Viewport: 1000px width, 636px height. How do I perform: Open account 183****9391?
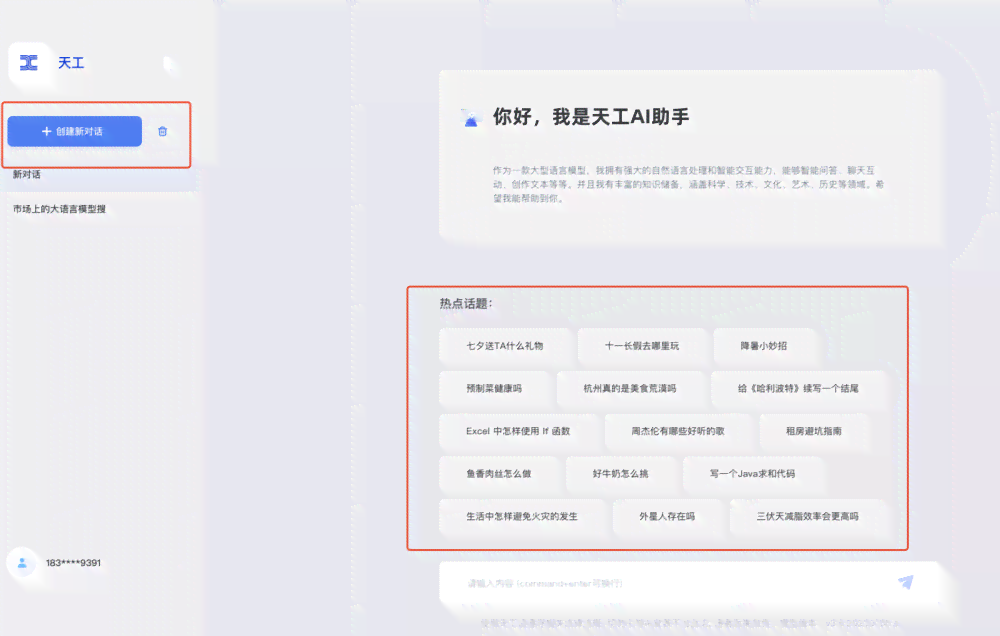pos(73,563)
